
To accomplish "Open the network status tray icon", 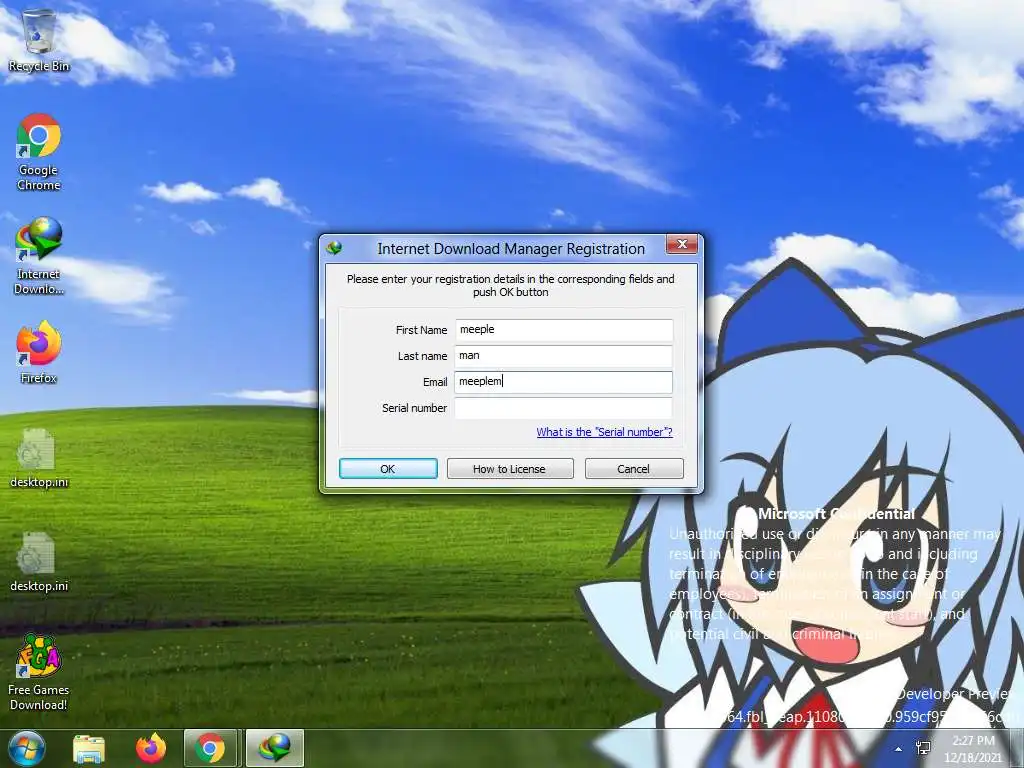I will click(923, 748).
